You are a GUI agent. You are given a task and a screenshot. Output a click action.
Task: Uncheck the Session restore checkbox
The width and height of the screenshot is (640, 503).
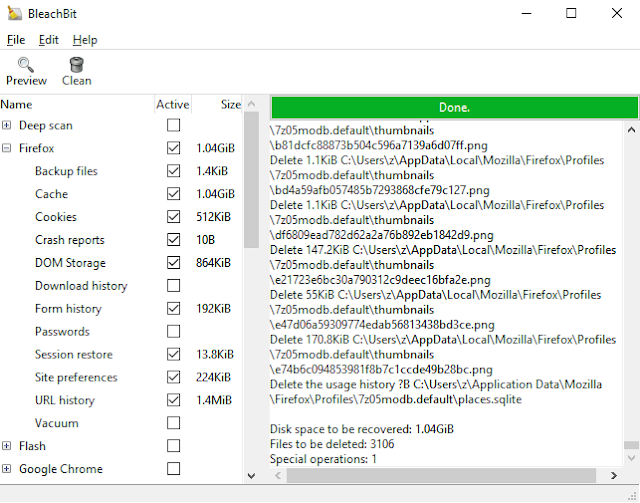pyautogui.click(x=173, y=354)
